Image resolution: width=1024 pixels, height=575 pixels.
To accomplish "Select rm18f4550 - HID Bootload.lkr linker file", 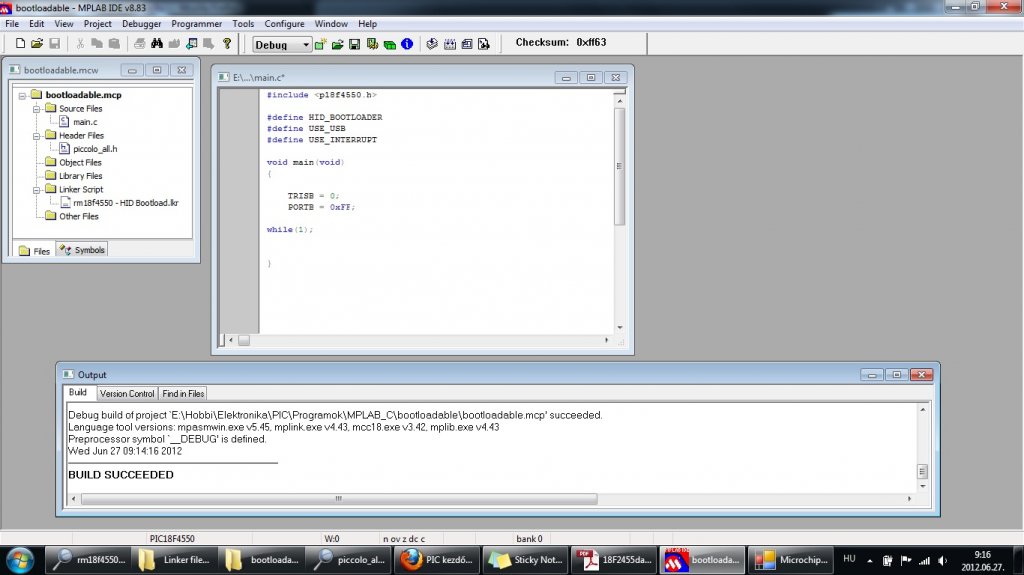I will (x=125, y=203).
